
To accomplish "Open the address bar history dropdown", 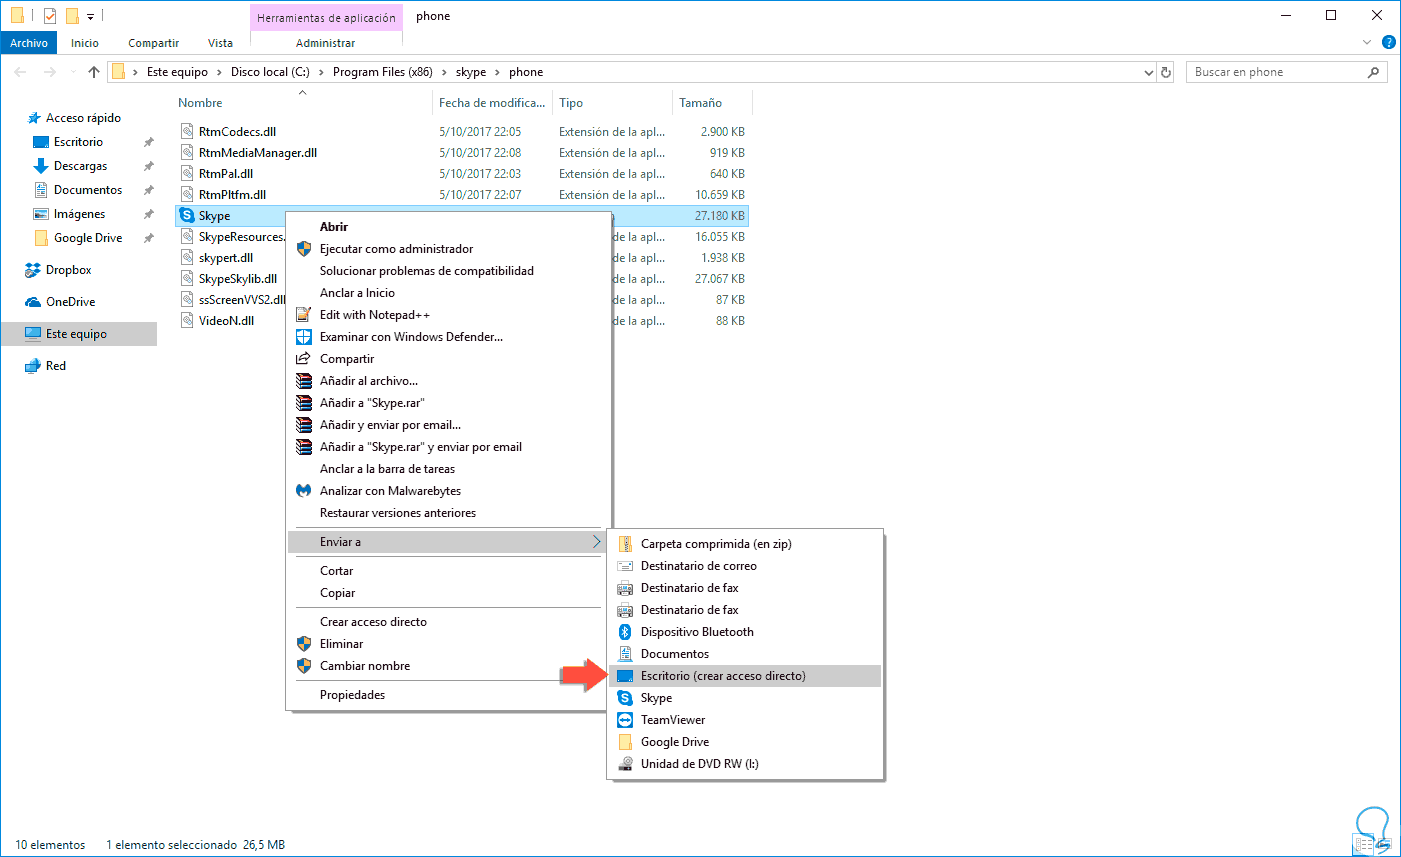I will click(1148, 72).
